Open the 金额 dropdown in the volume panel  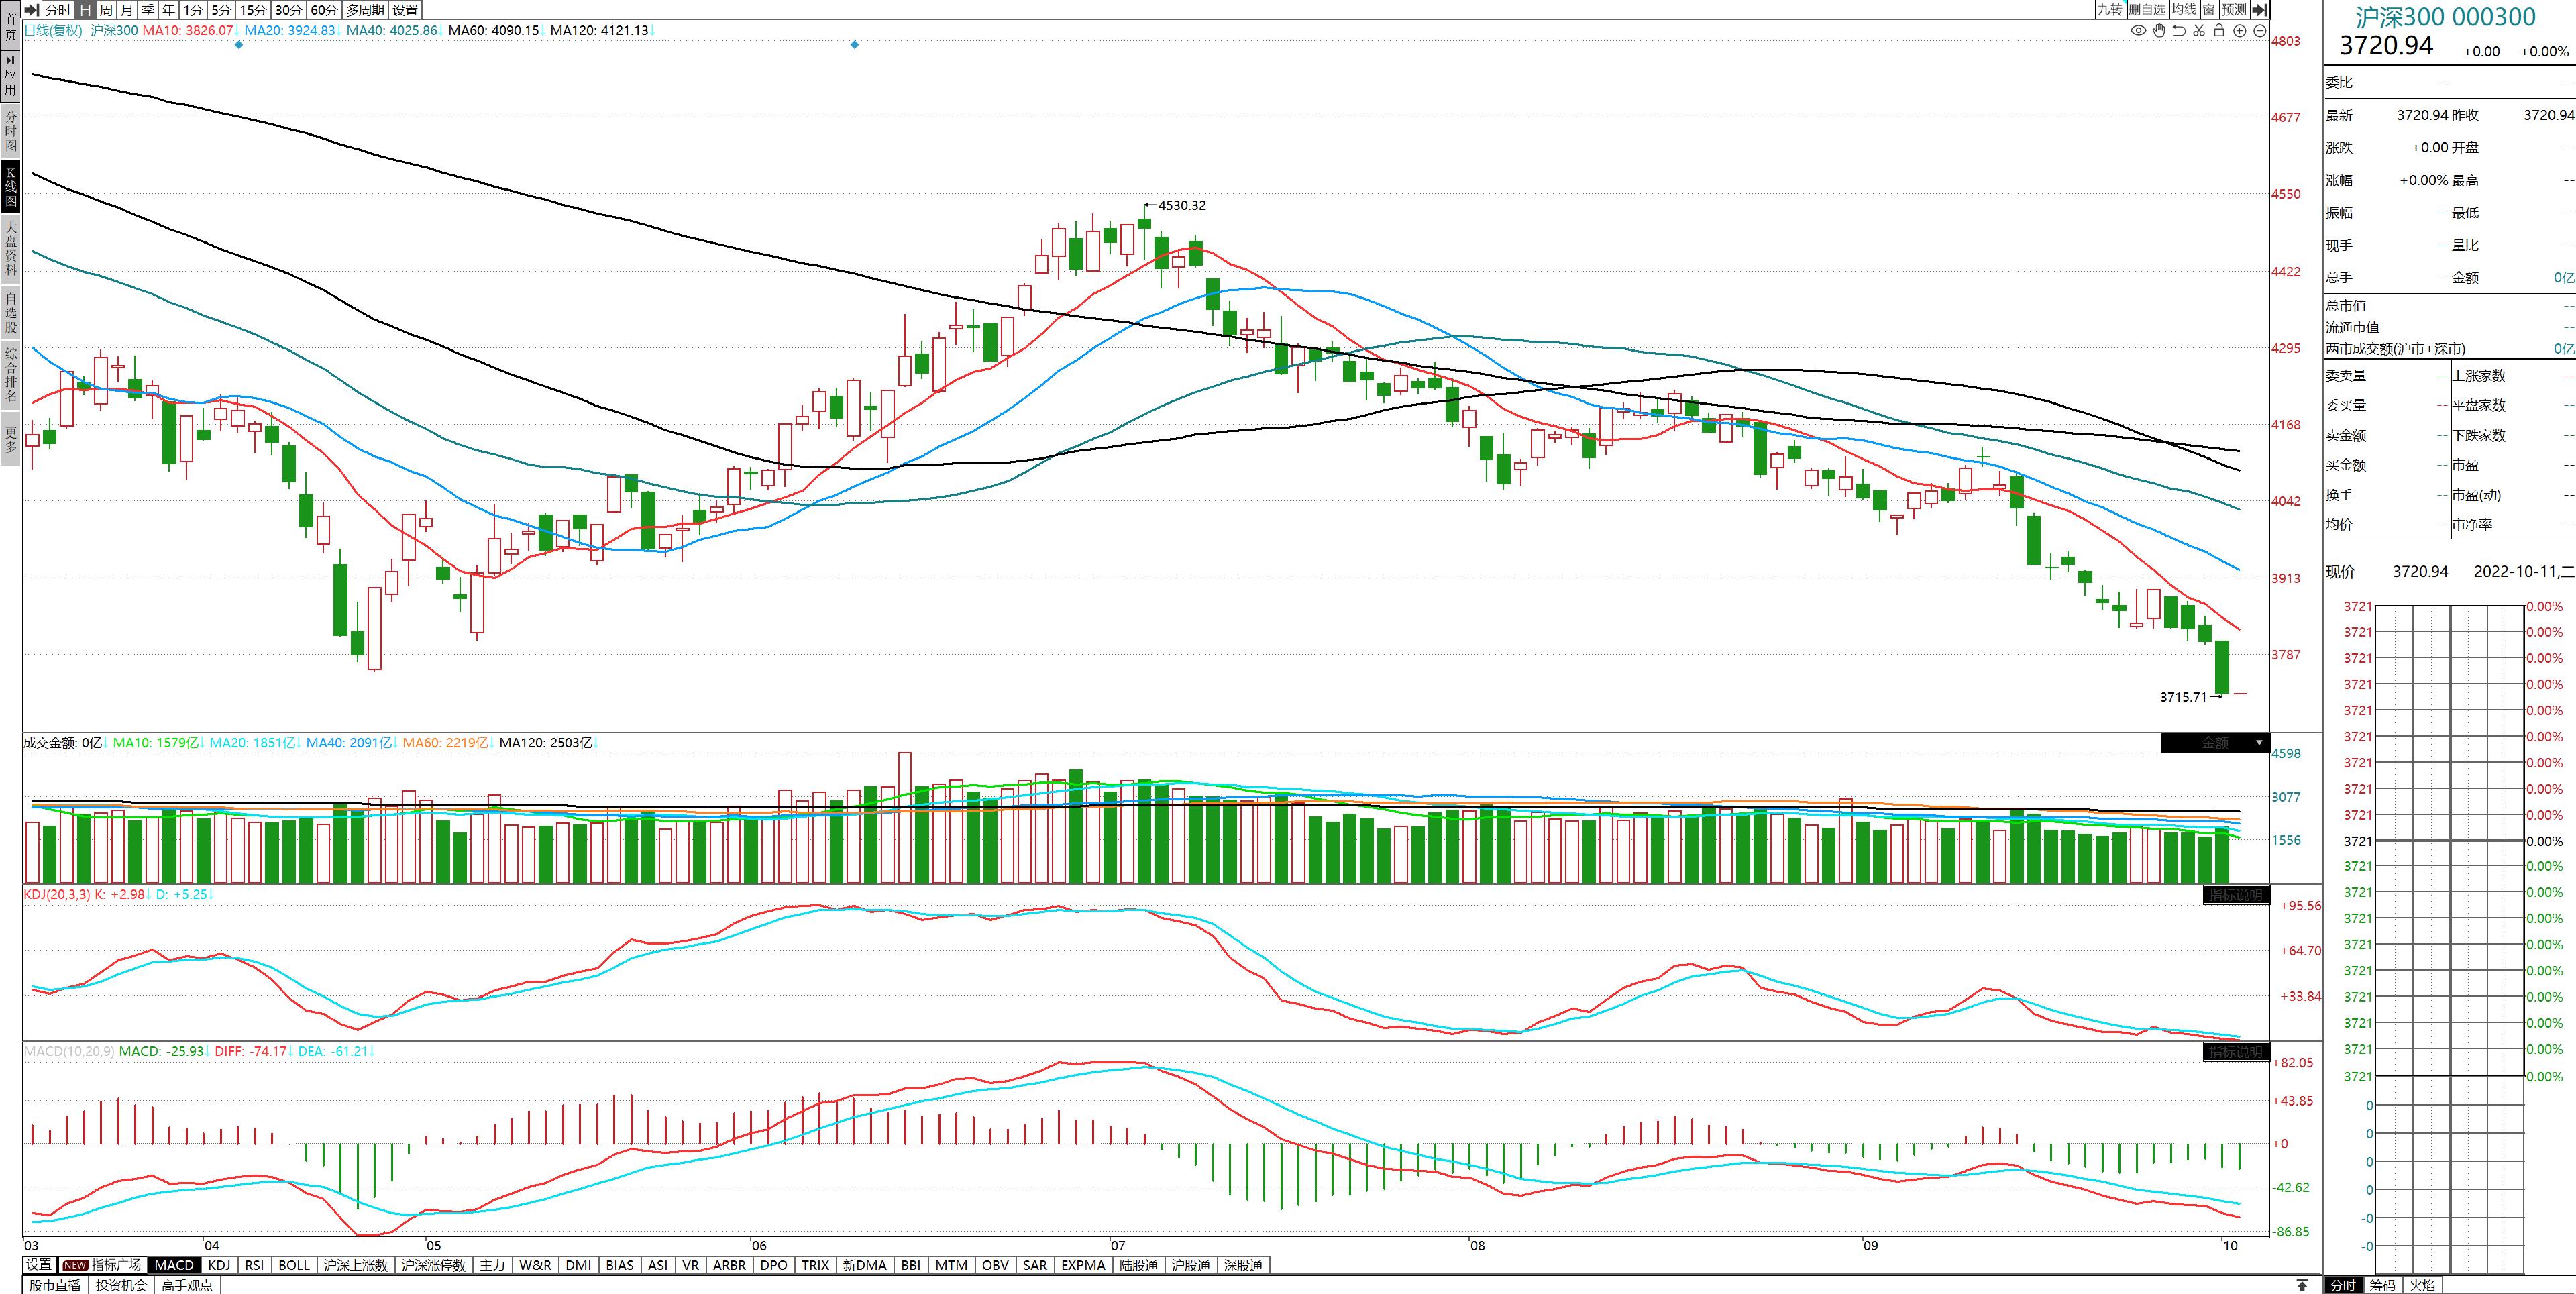point(2258,743)
